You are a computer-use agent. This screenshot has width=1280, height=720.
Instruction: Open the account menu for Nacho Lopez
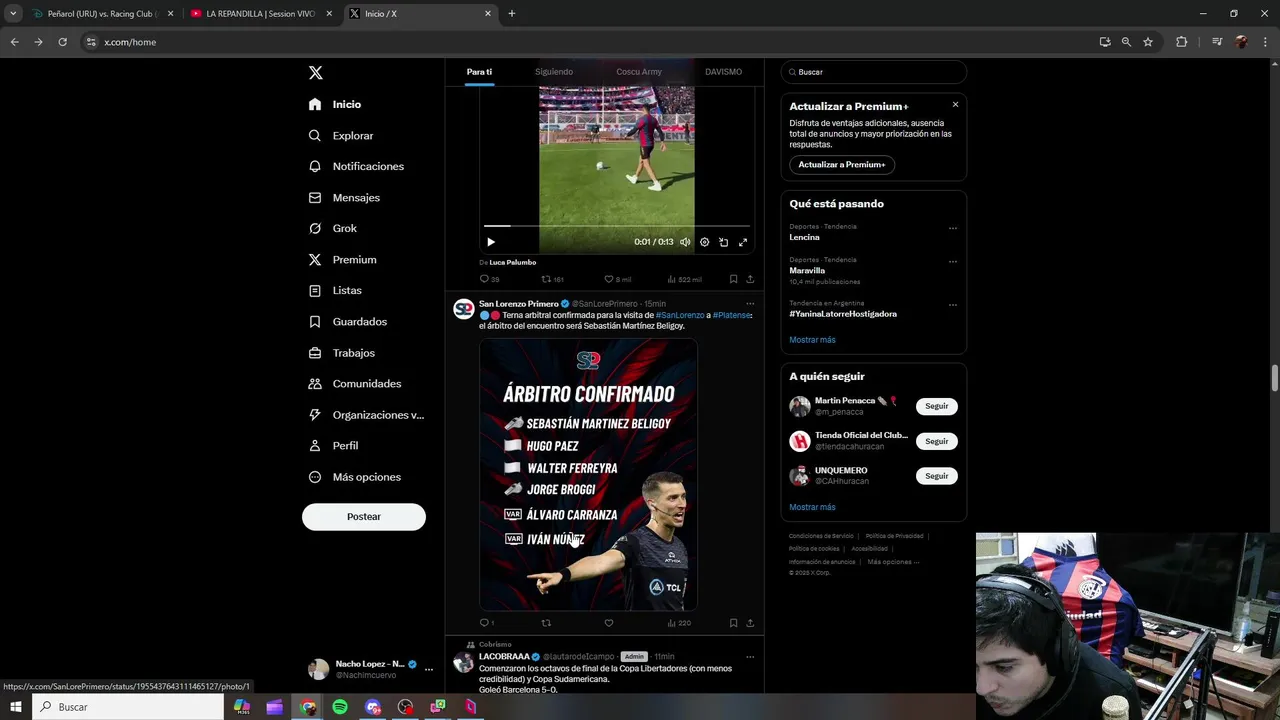click(371, 669)
